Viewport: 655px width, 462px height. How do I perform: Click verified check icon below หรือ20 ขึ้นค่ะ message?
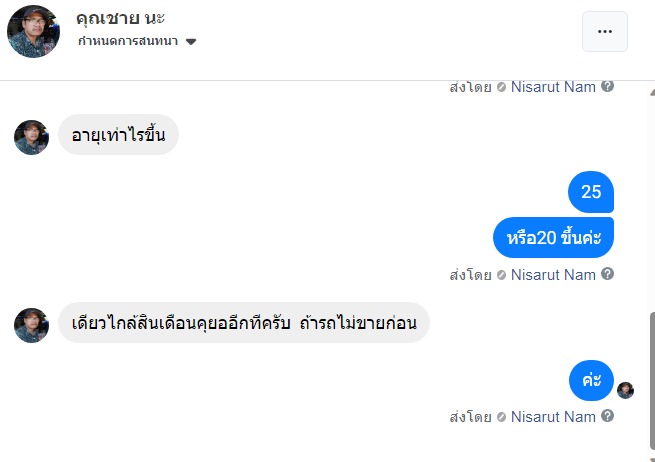[501, 275]
